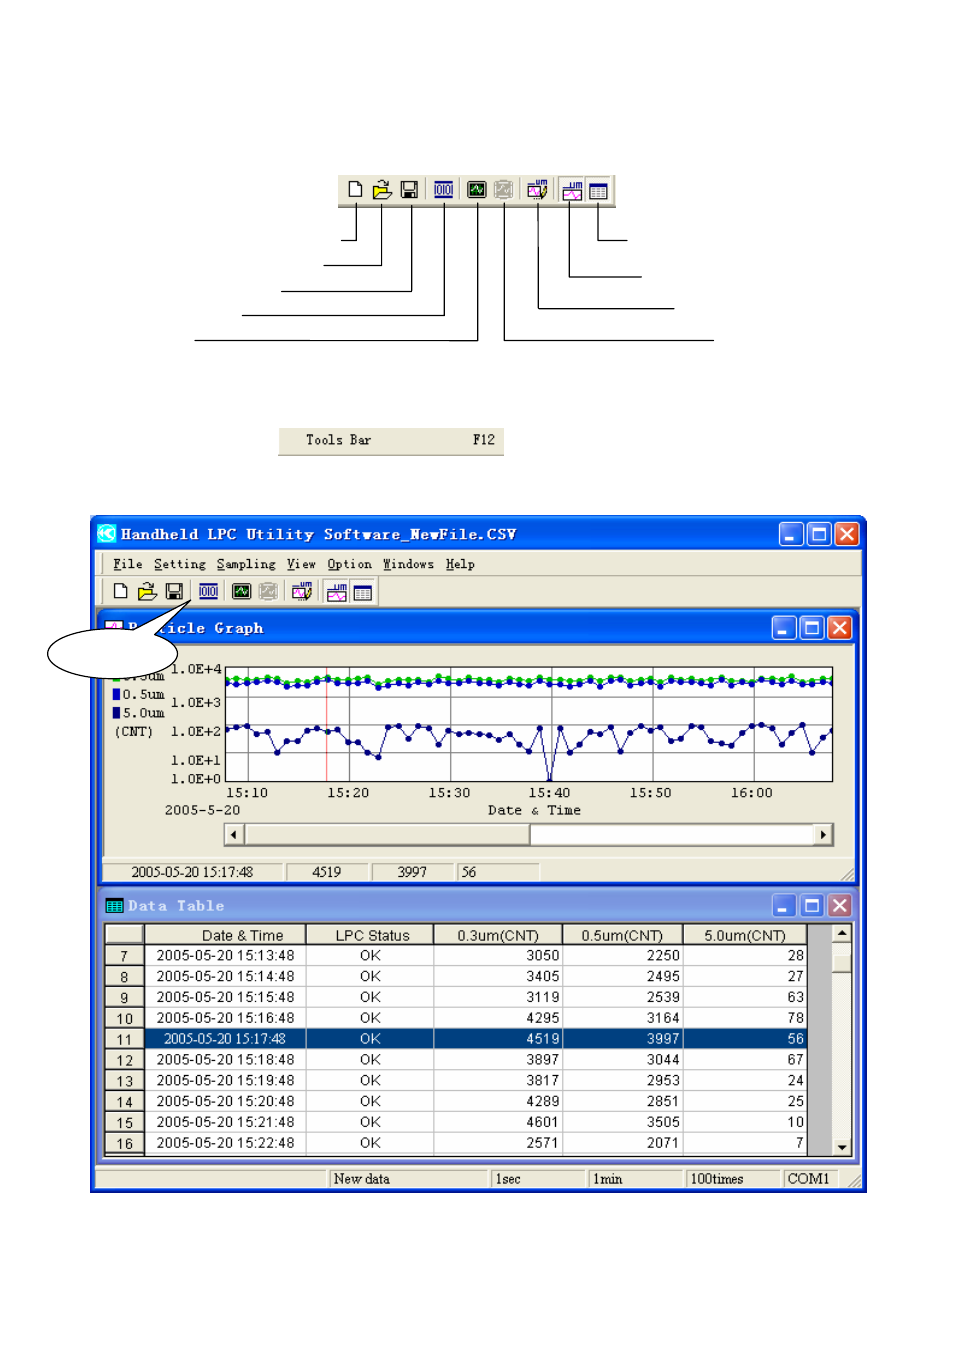
Task: Click Open folder icon in enlarged toolbar illustration
Action: 382,190
